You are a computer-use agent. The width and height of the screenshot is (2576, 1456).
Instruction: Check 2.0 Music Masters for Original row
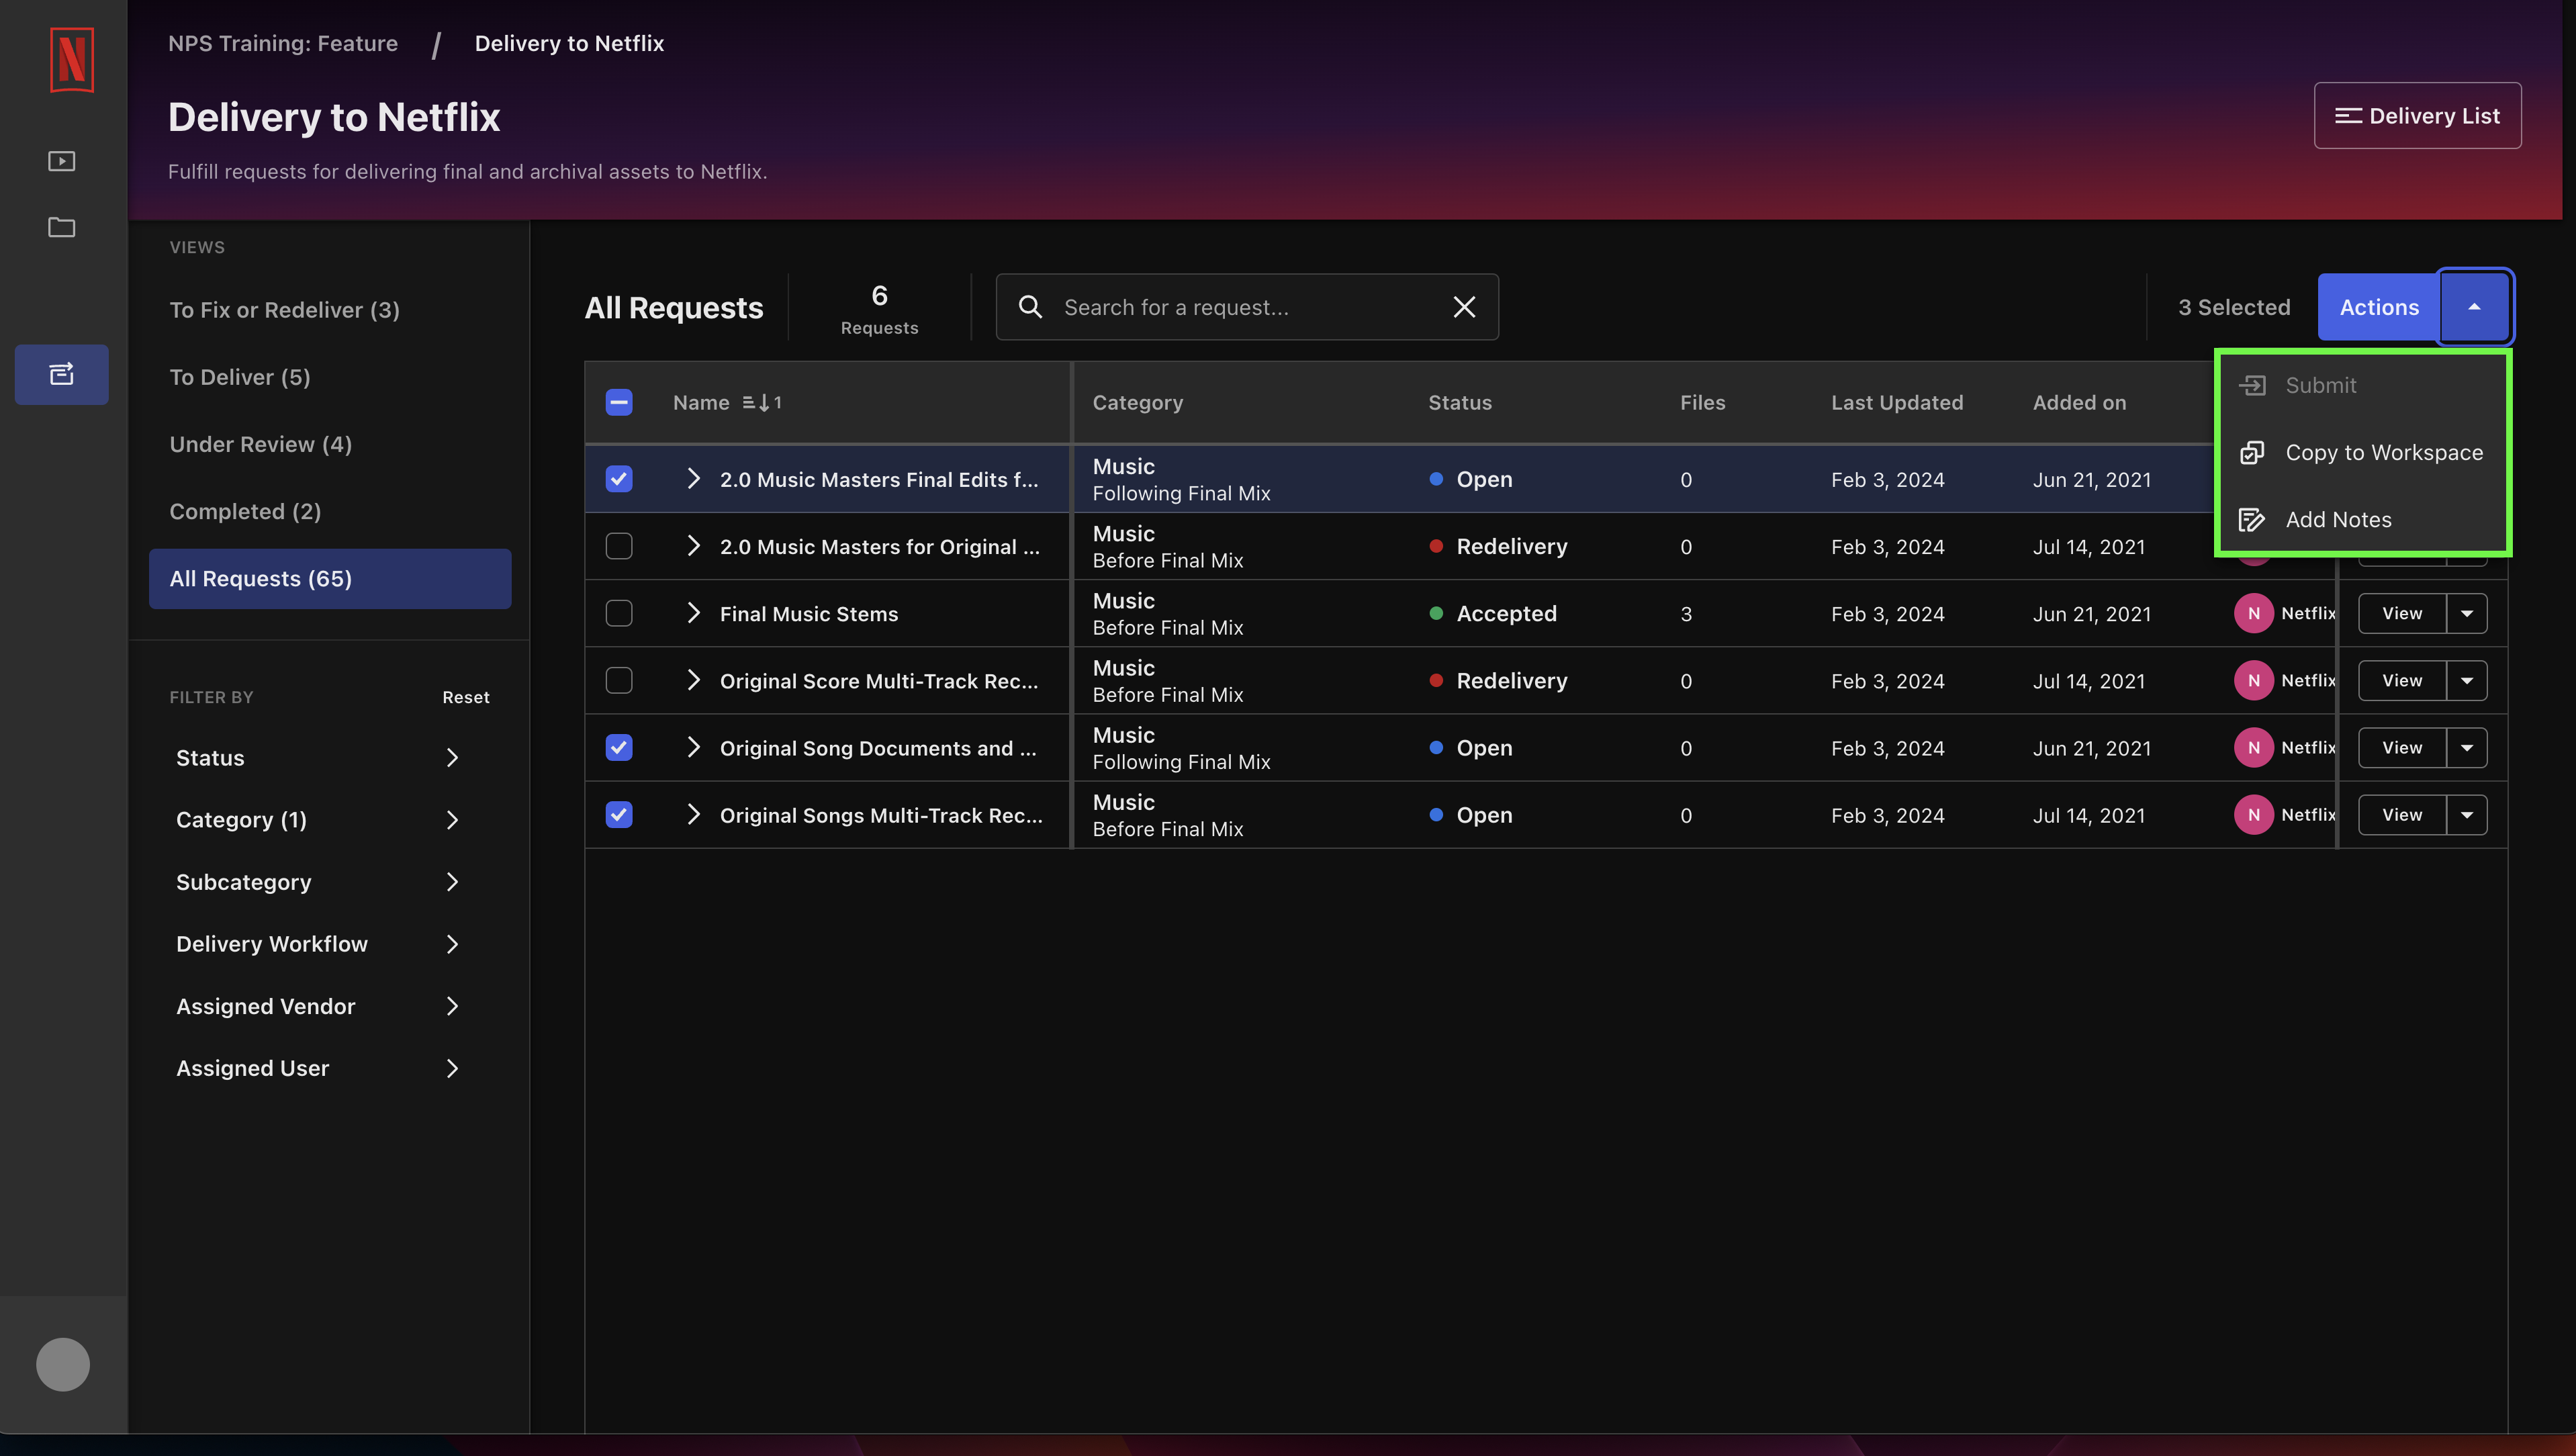coord(619,546)
